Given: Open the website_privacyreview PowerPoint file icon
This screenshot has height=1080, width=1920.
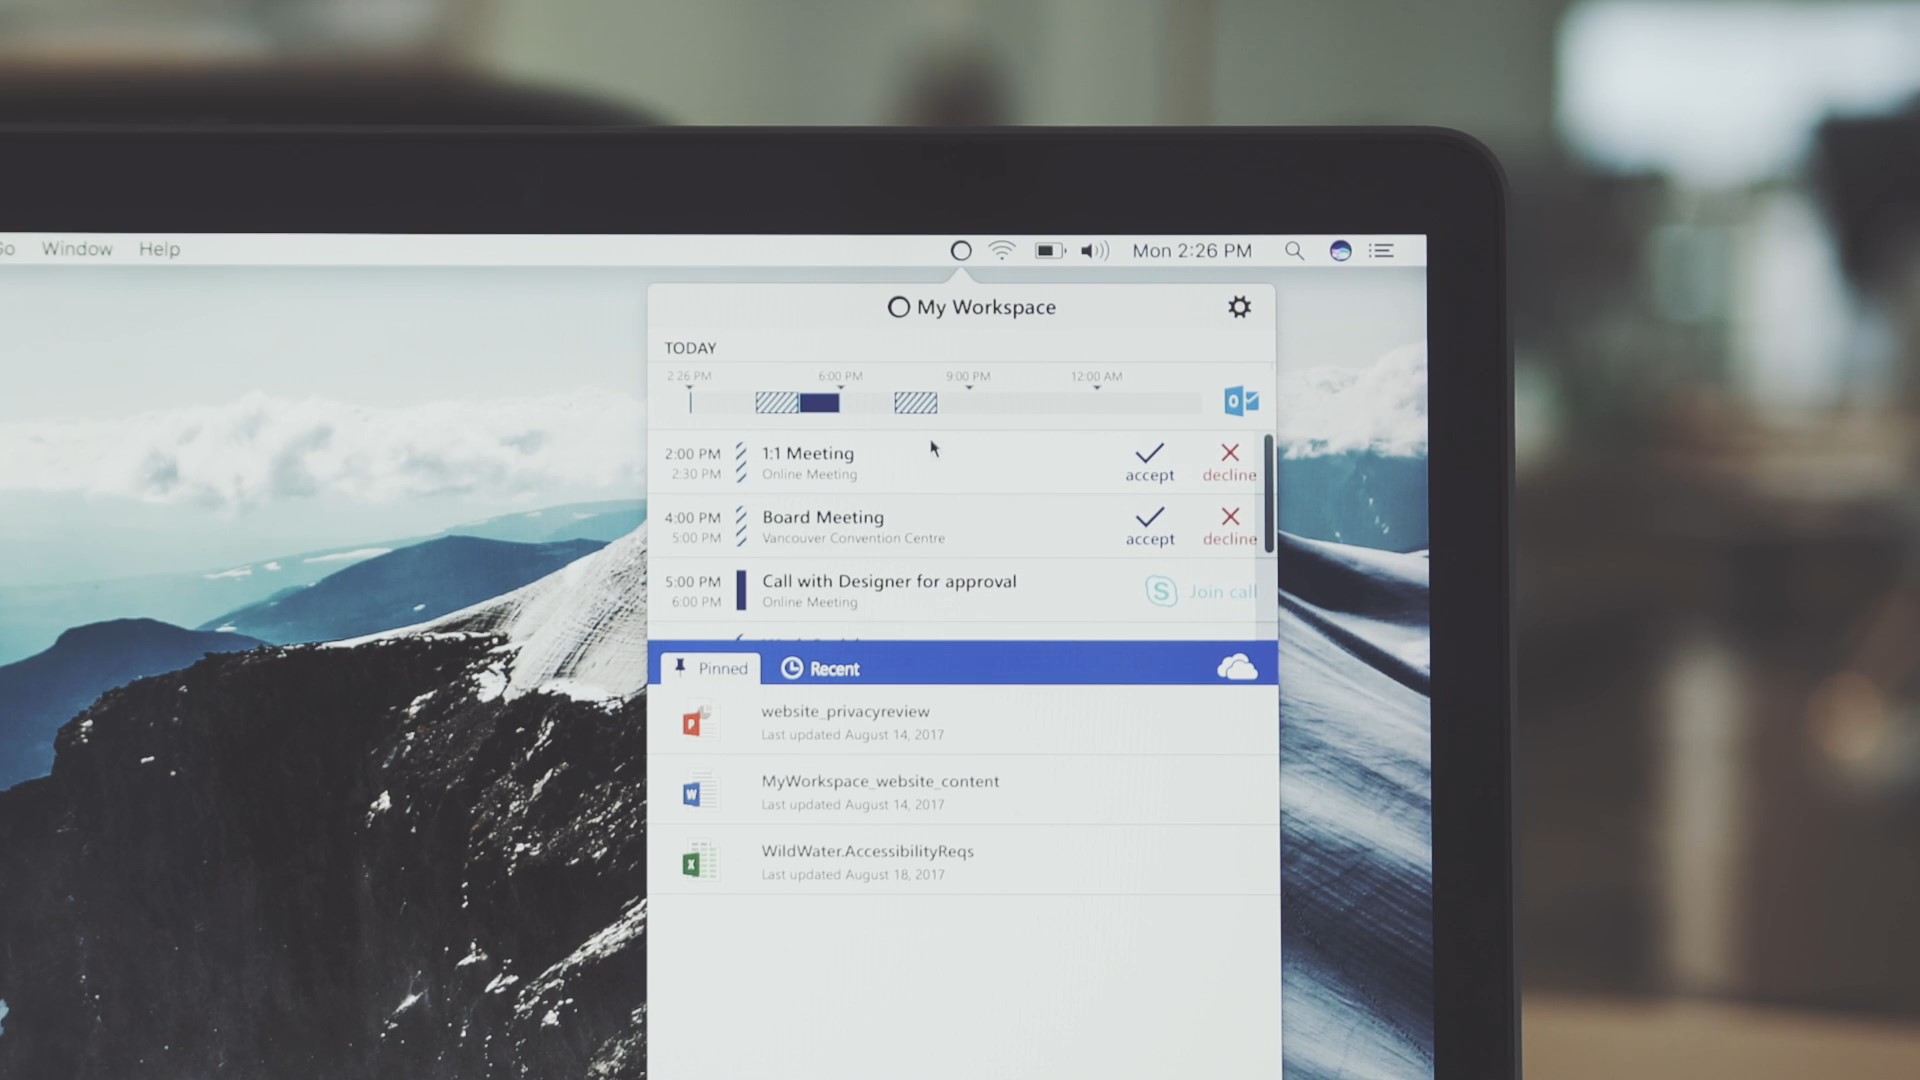Looking at the screenshot, I should (700, 722).
